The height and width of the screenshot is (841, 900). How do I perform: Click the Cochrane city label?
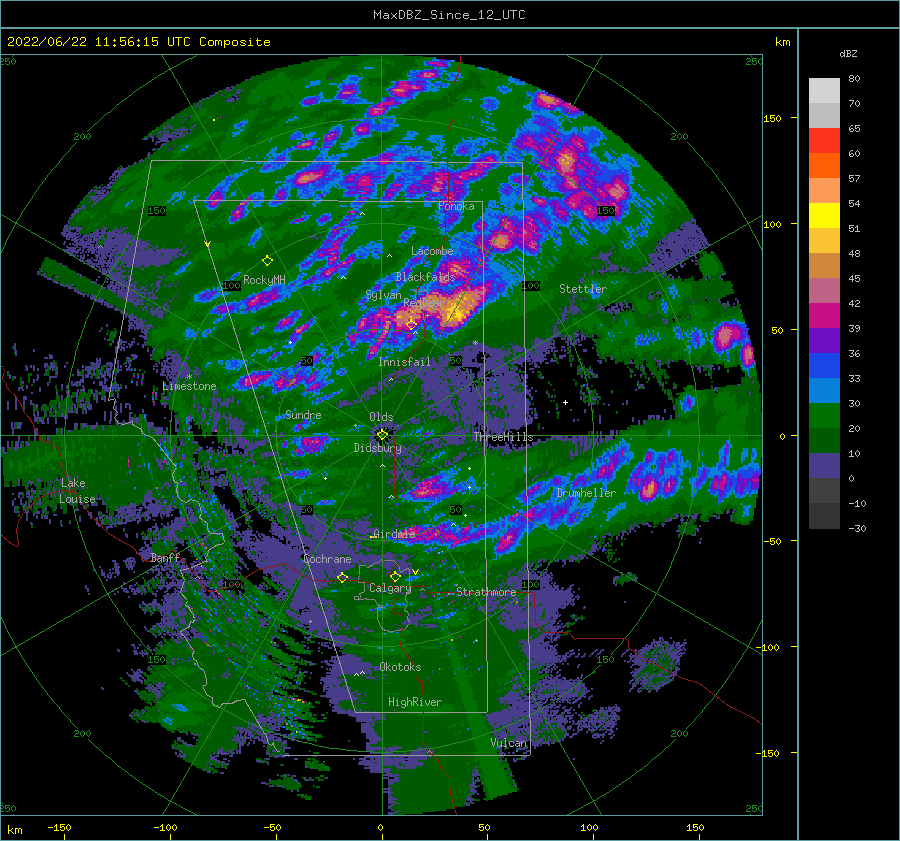pyautogui.click(x=327, y=559)
